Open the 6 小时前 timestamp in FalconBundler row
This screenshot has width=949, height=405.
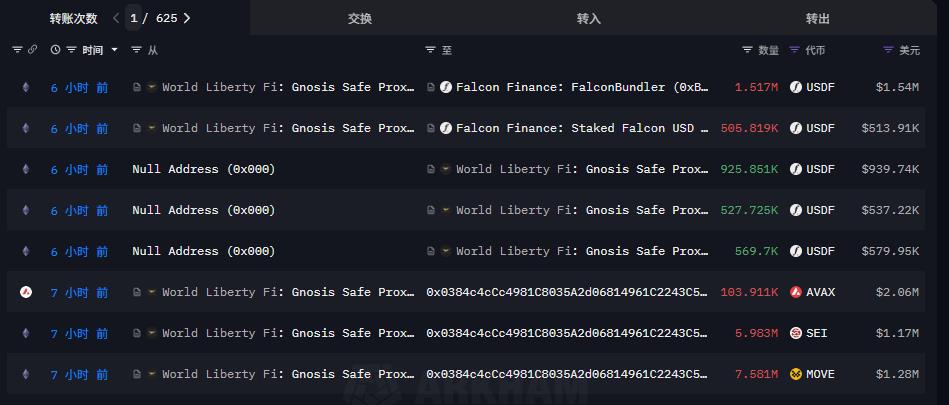pos(79,88)
